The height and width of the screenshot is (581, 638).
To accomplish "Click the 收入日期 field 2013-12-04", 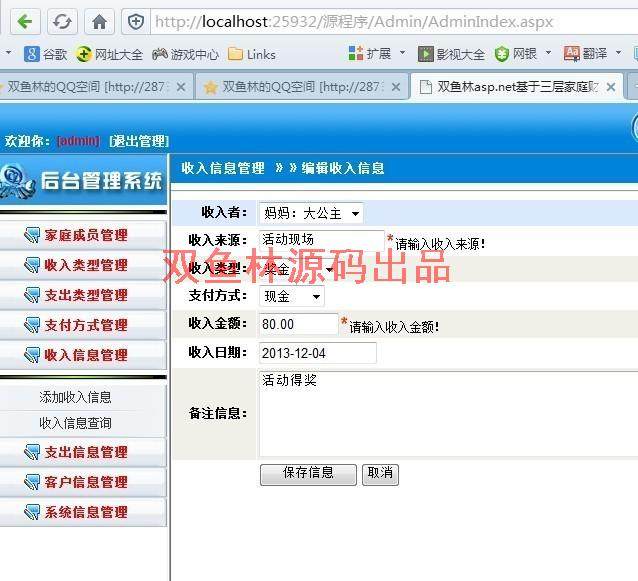I will pos(317,353).
